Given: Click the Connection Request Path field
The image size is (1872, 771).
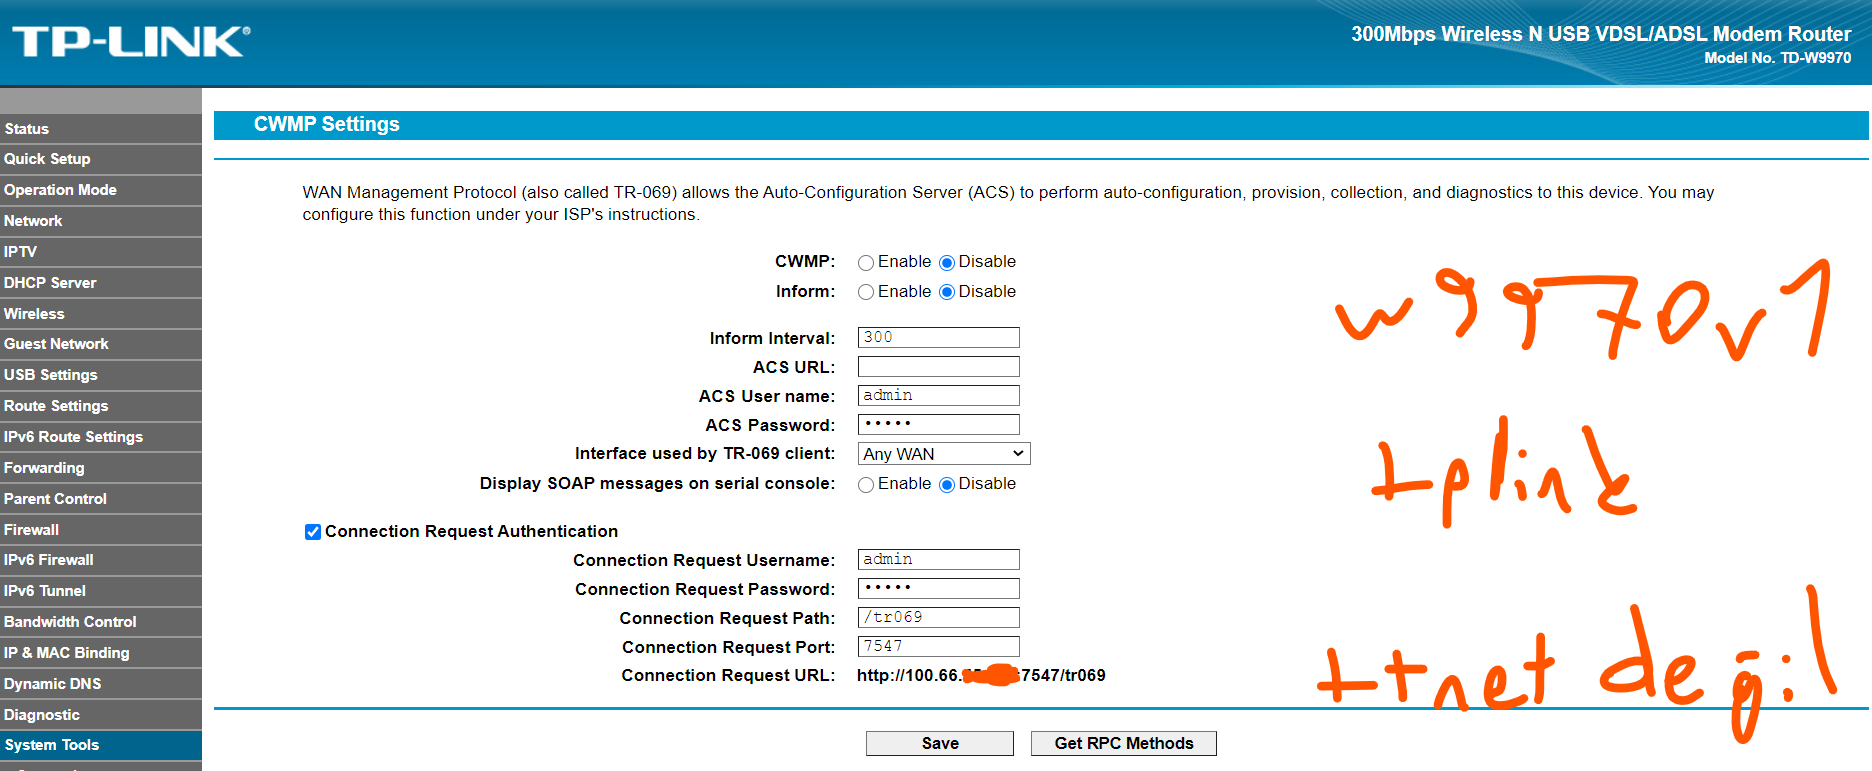Looking at the screenshot, I should (939, 618).
